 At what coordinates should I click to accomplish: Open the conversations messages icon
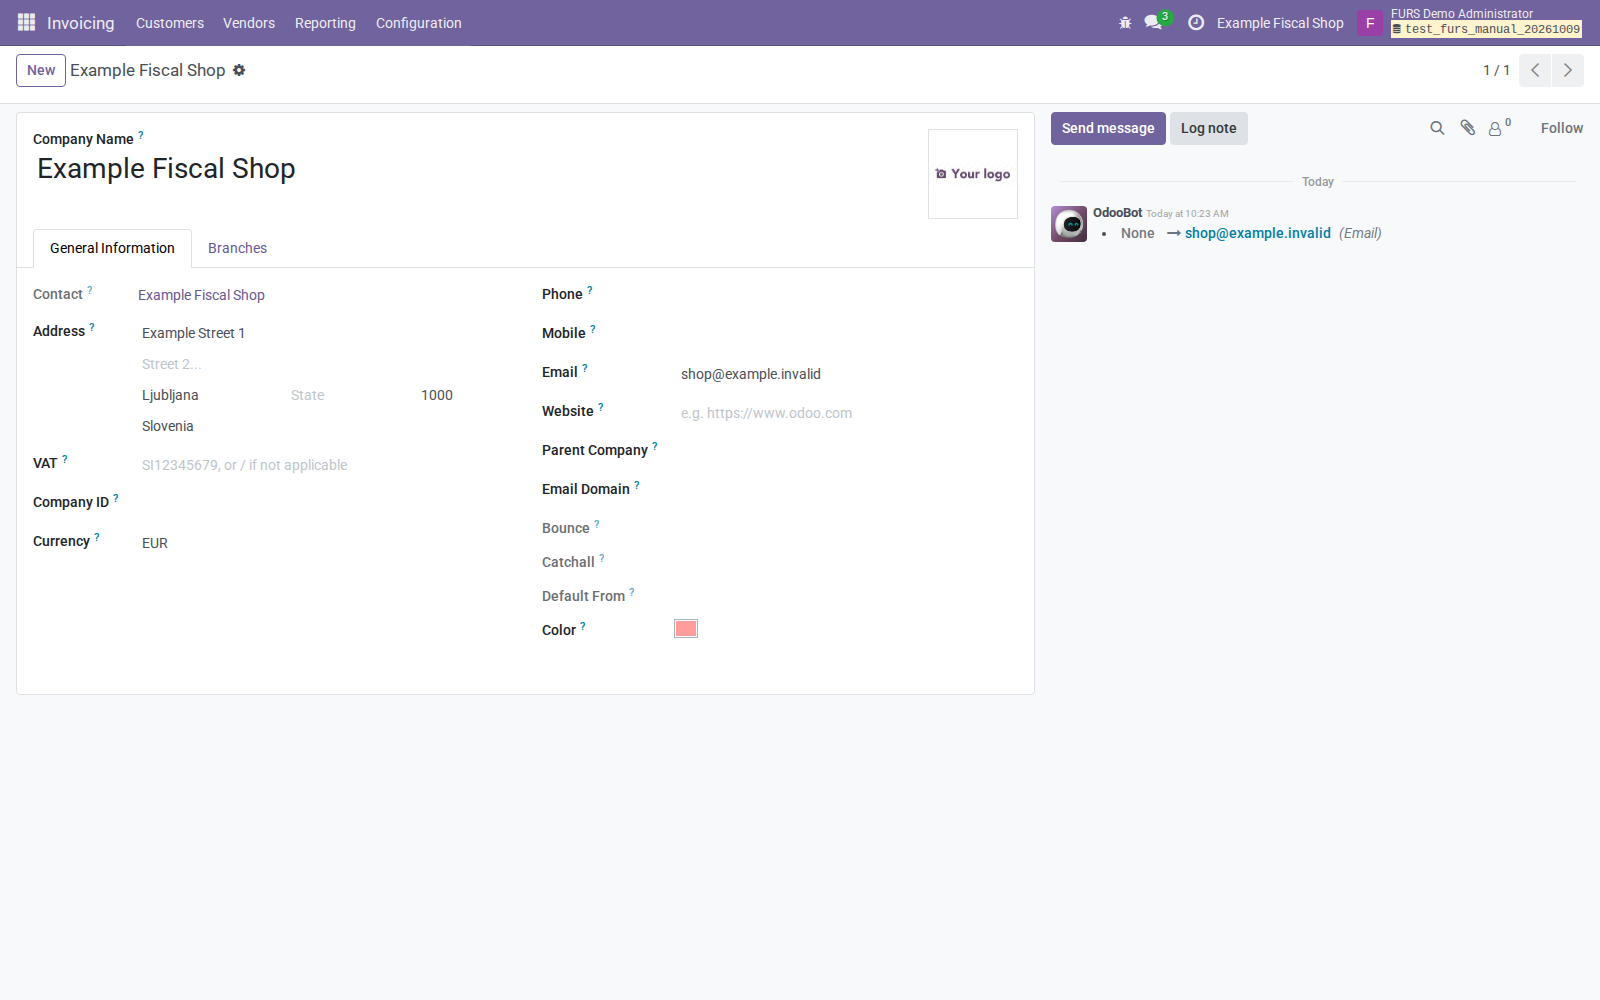1154,22
